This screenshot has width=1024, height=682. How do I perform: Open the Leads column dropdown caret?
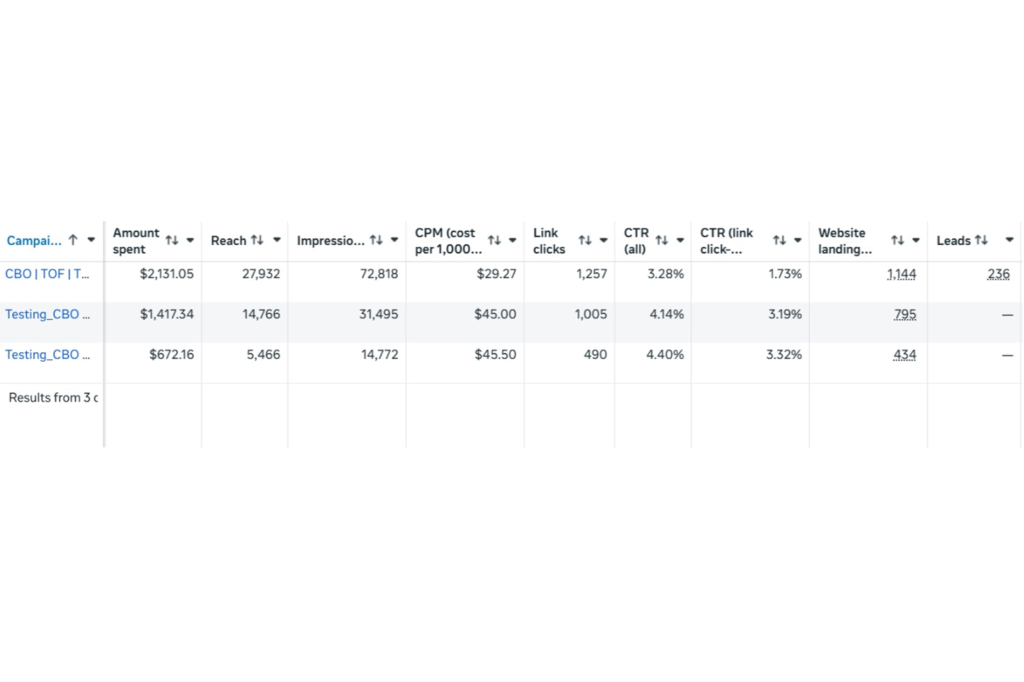1008,240
